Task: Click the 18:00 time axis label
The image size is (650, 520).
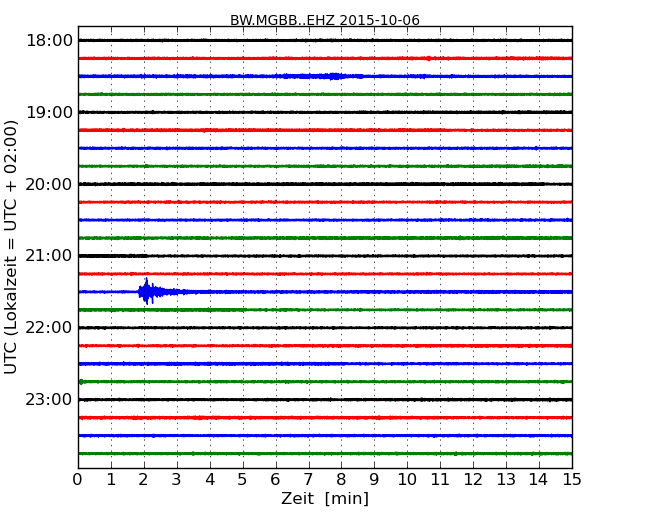Action: click(49, 41)
